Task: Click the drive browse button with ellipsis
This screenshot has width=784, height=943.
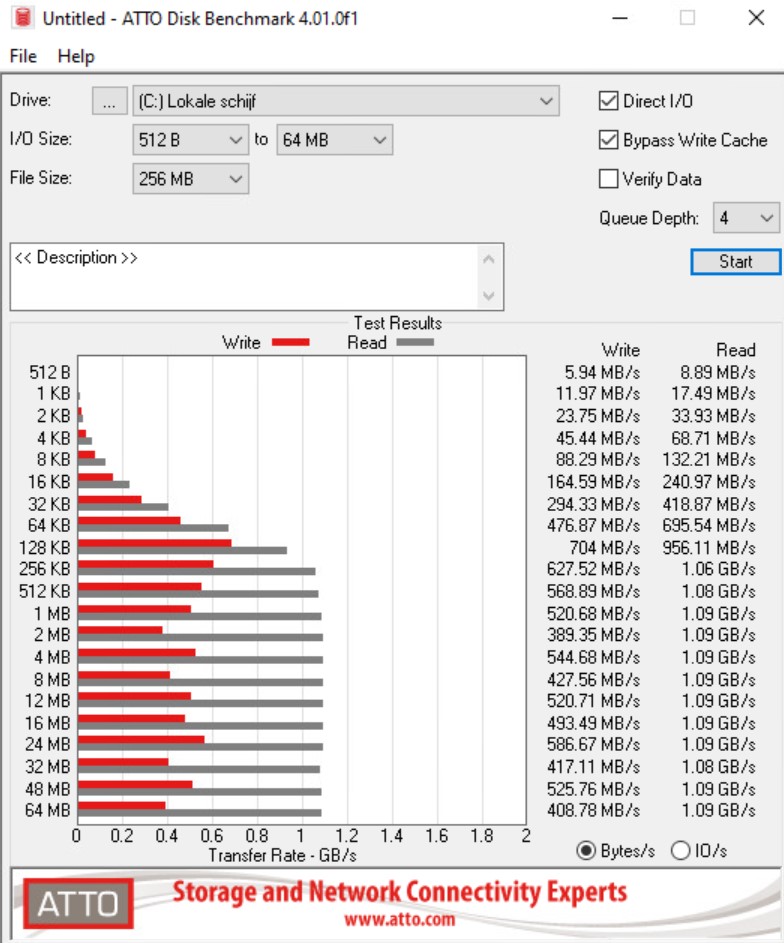Action: pyautogui.click(x=109, y=100)
